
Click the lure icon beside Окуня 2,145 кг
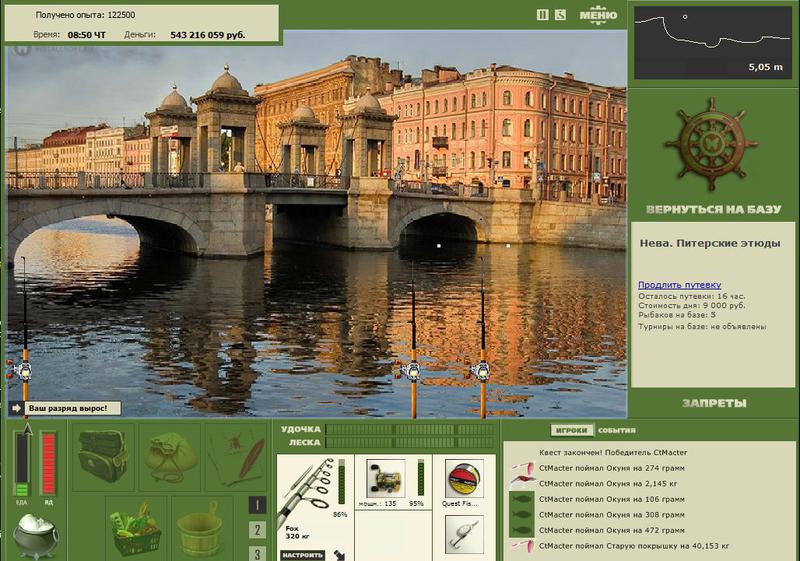(522, 482)
